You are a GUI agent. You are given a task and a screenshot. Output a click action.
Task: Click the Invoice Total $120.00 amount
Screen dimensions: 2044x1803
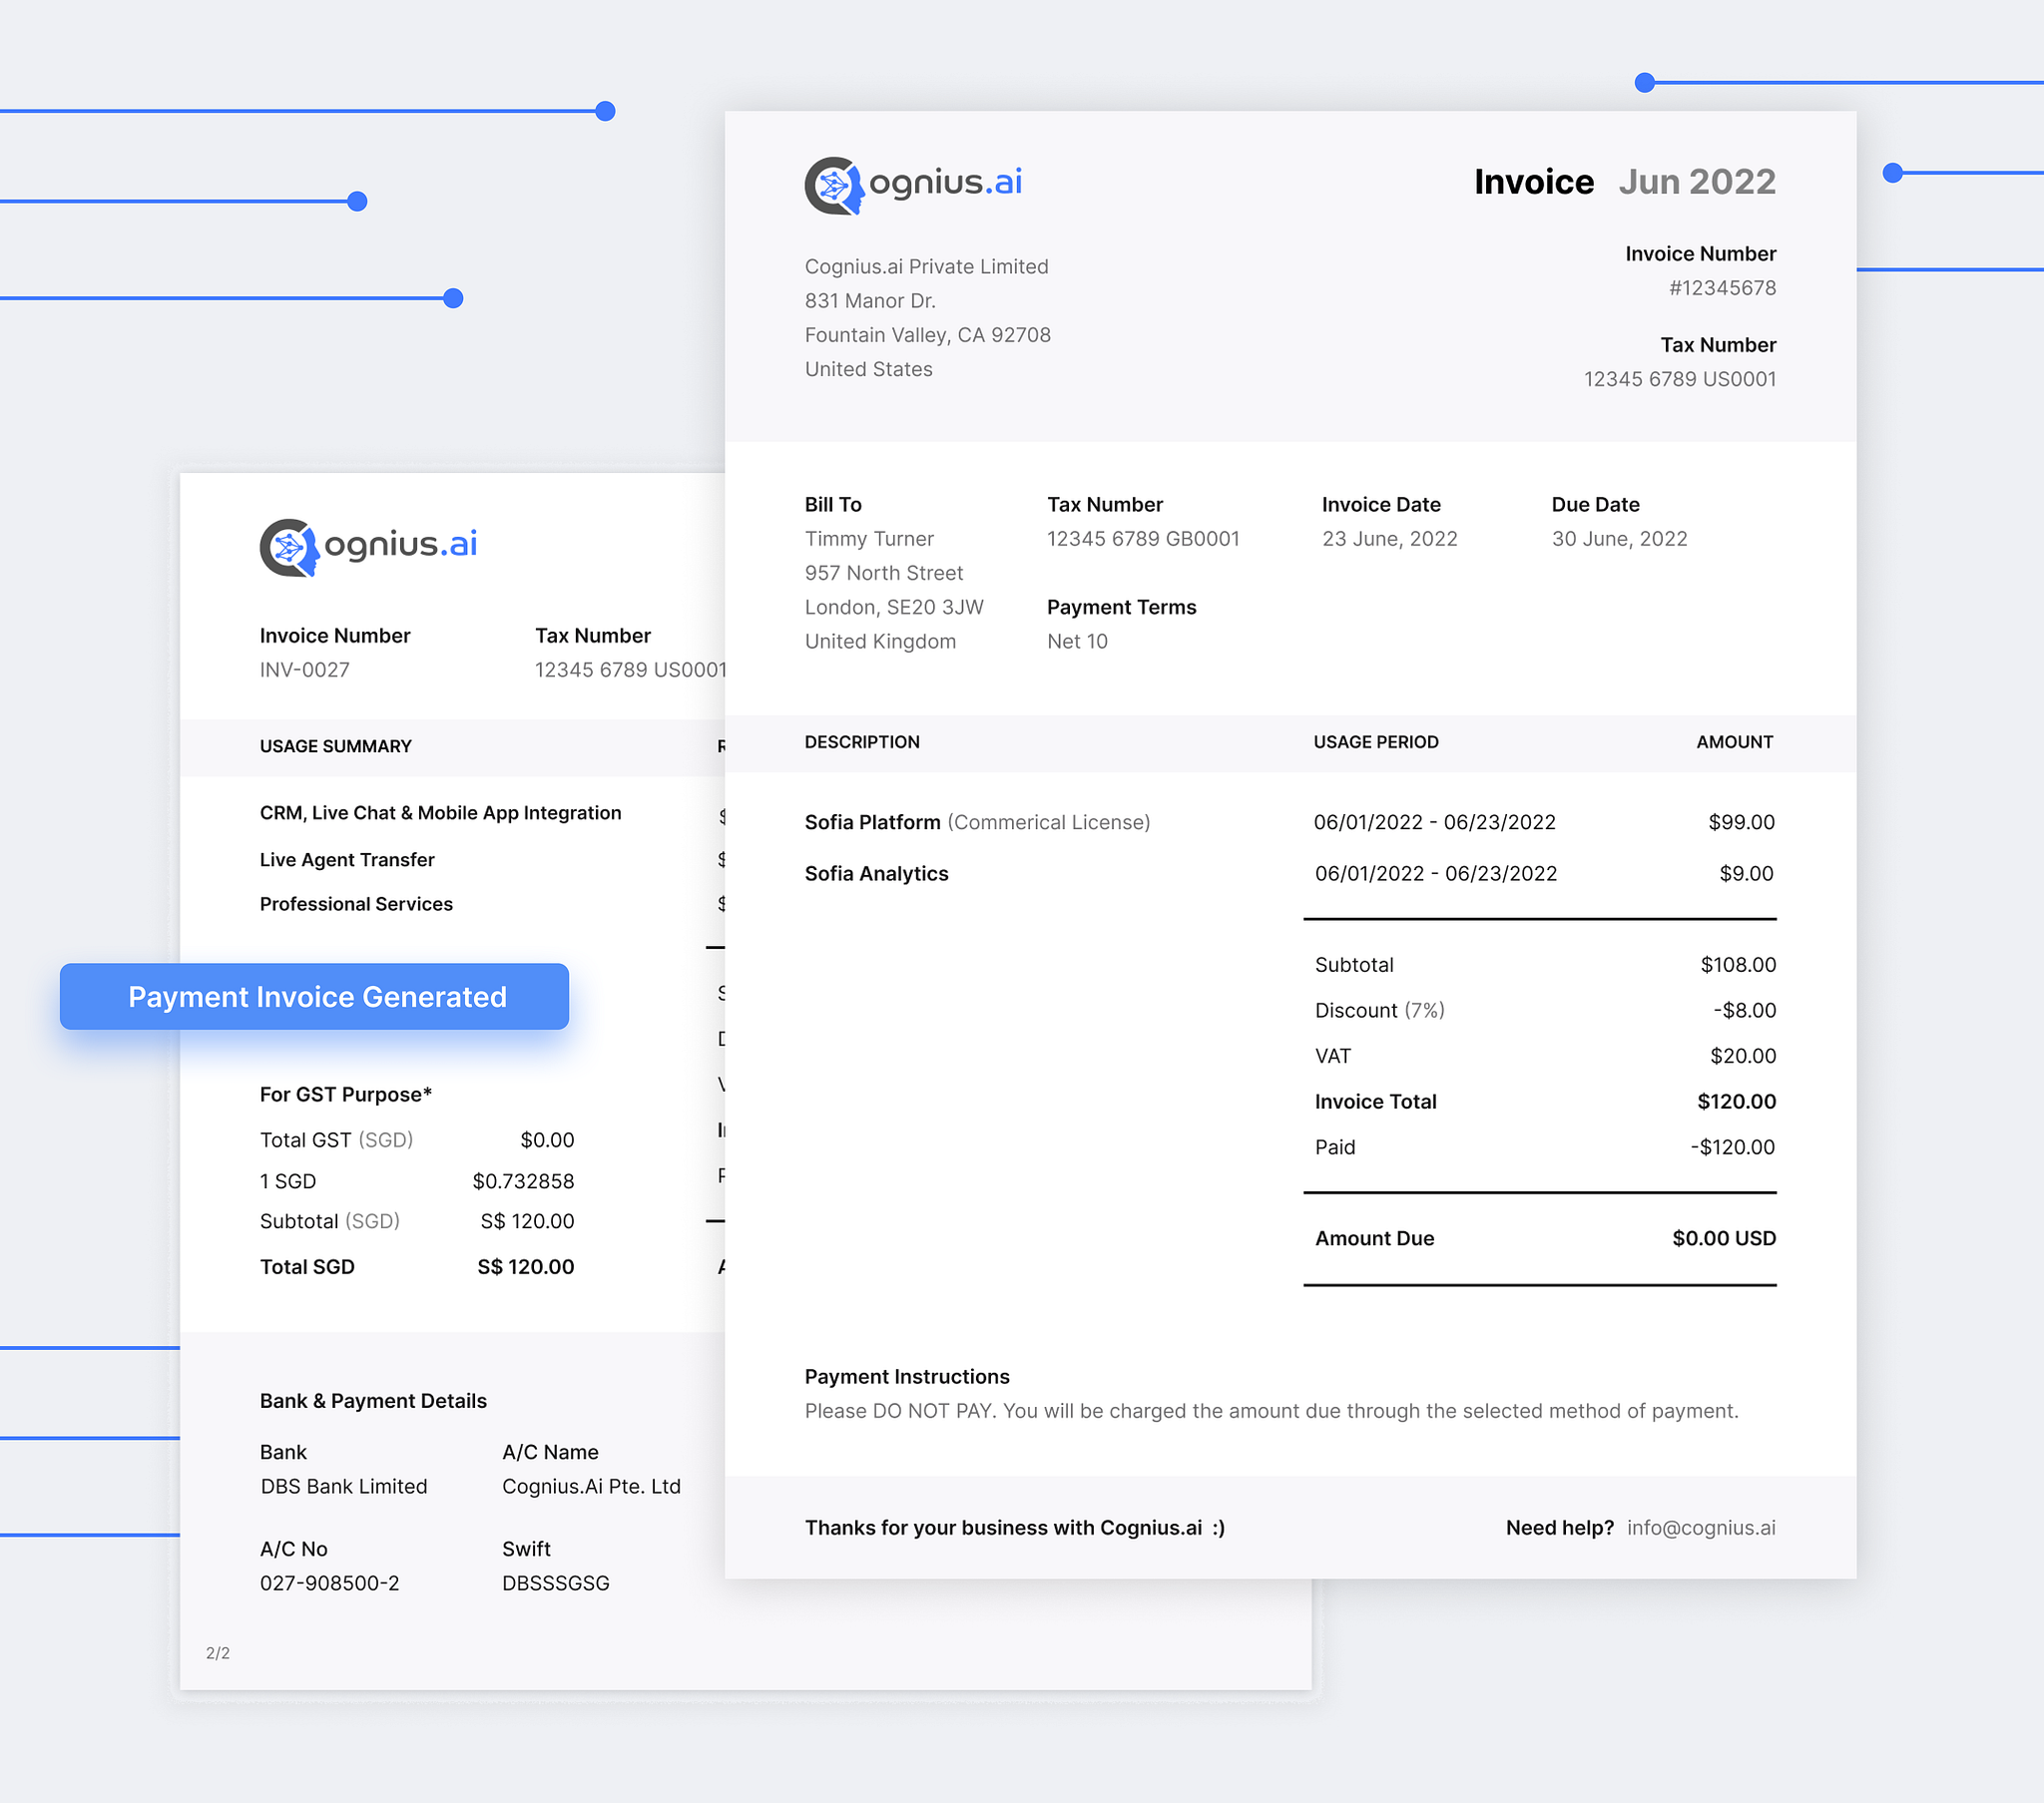[x=1736, y=1101]
